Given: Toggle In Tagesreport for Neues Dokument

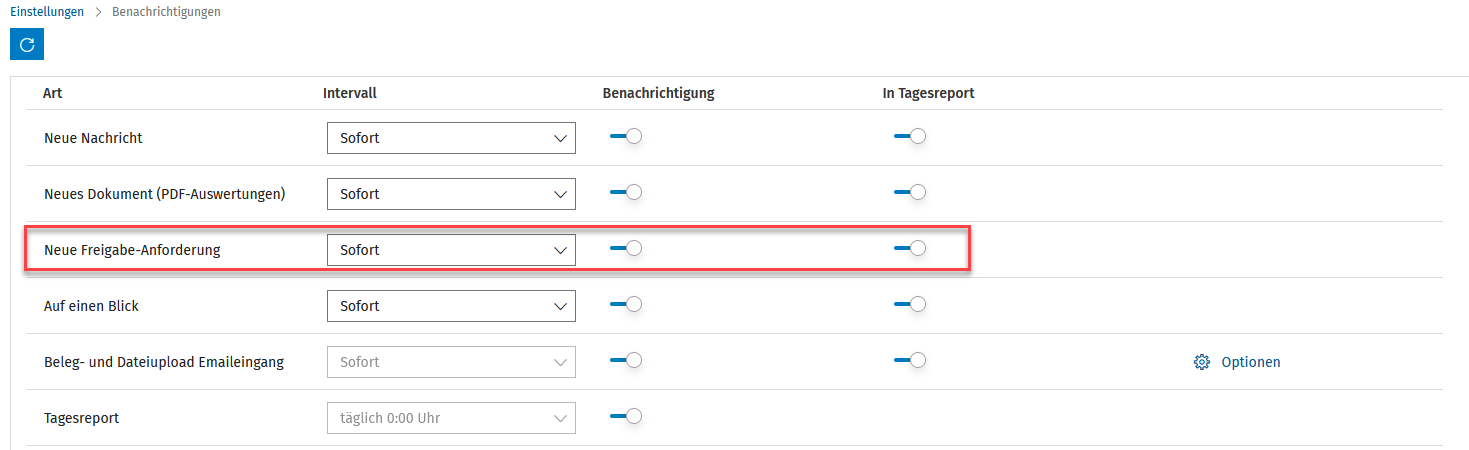Looking at the screenshot, I should click(910, 193).
